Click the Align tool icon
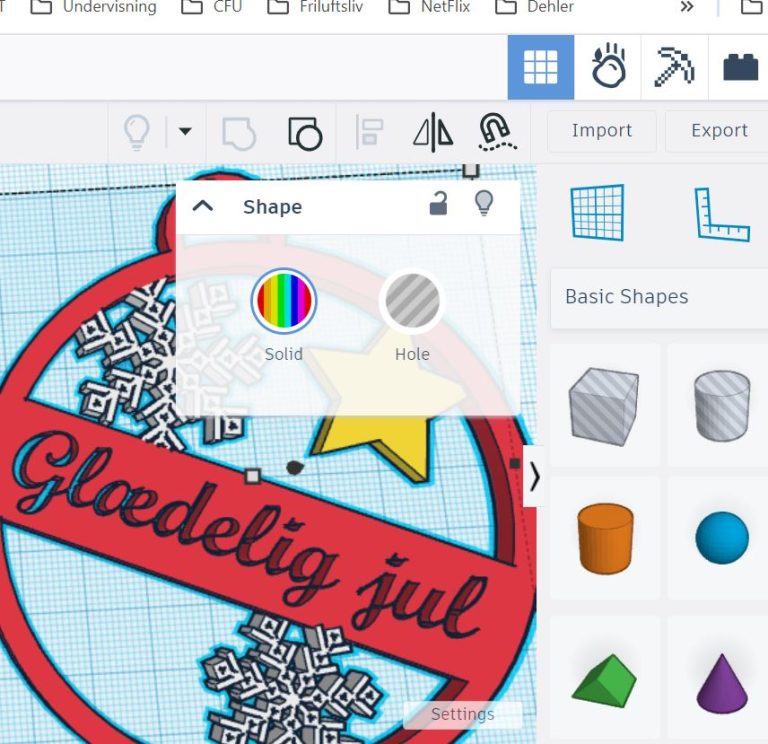Screen dimensions: 768x744 pos(370,131)
